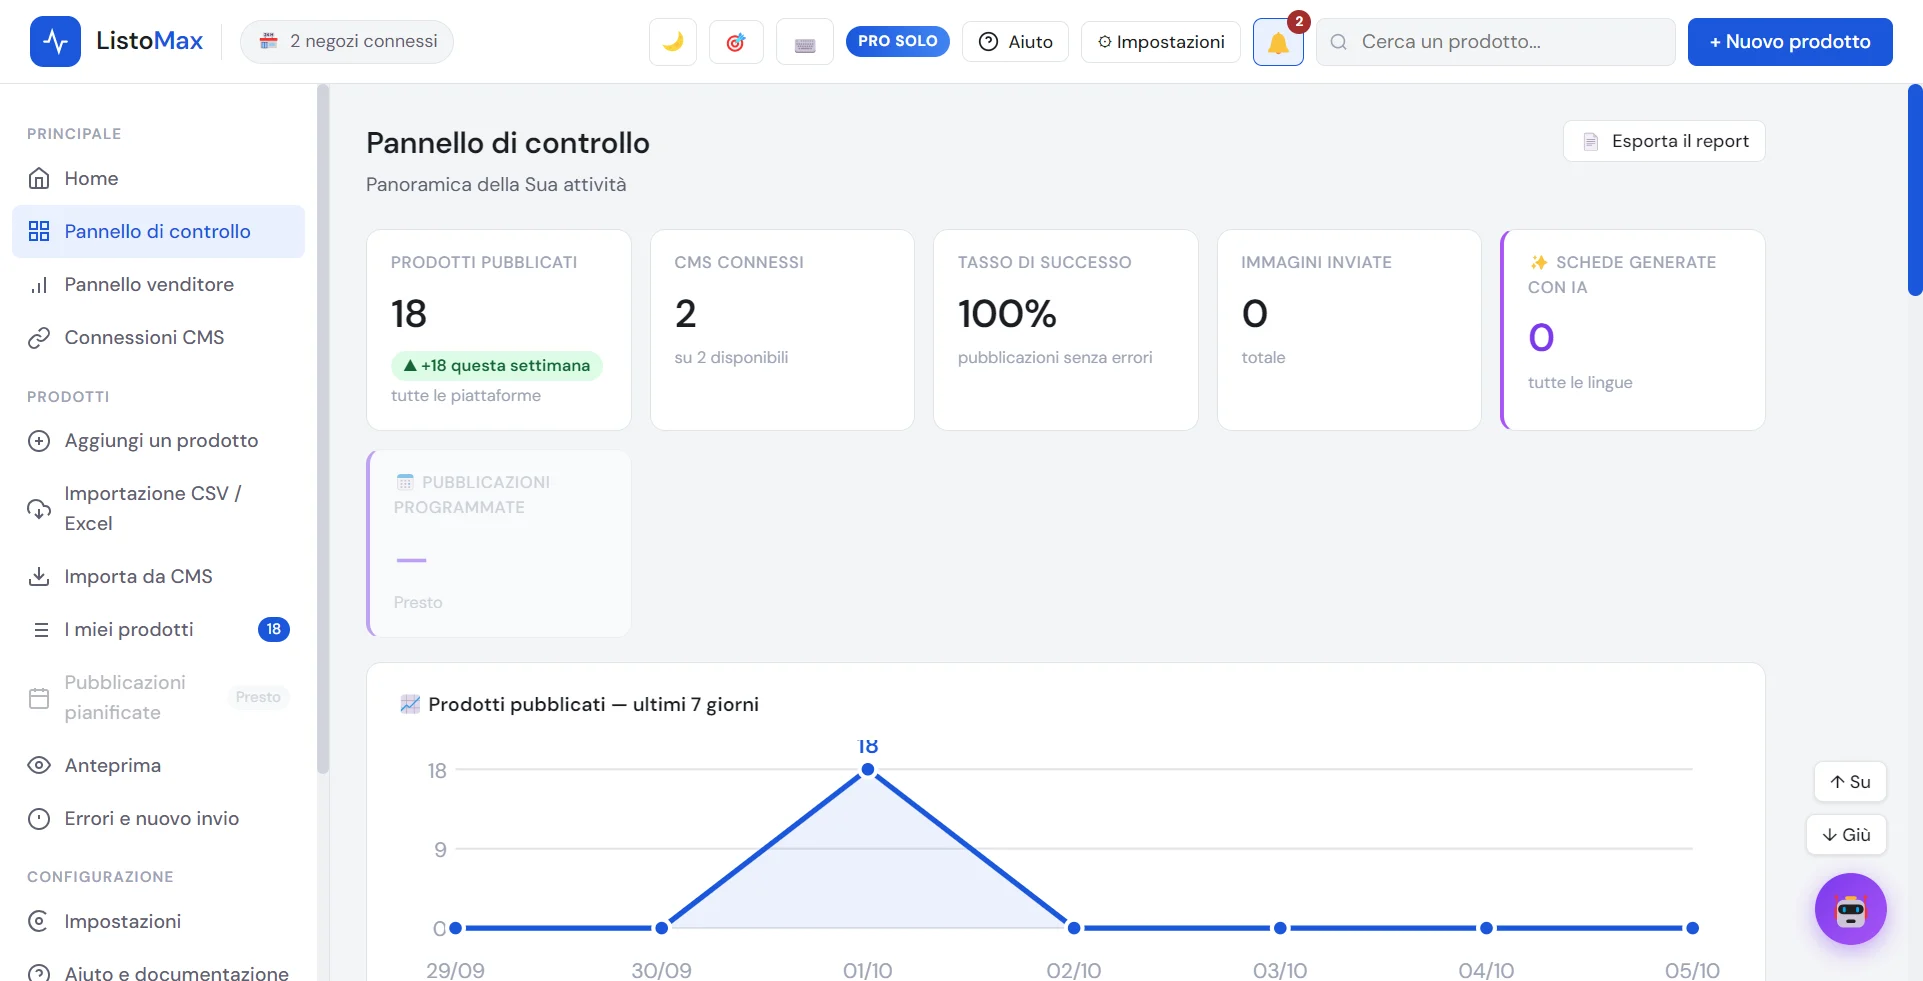1923x981 pixels.
Task: Open Impostazioni in the top bar
Action: [1161, 42]
